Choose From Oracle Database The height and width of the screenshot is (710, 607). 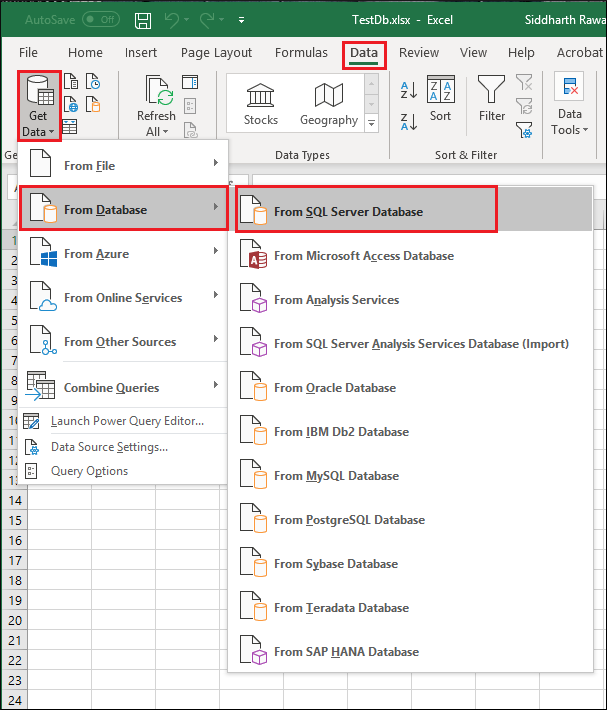[x=411, y=388]
